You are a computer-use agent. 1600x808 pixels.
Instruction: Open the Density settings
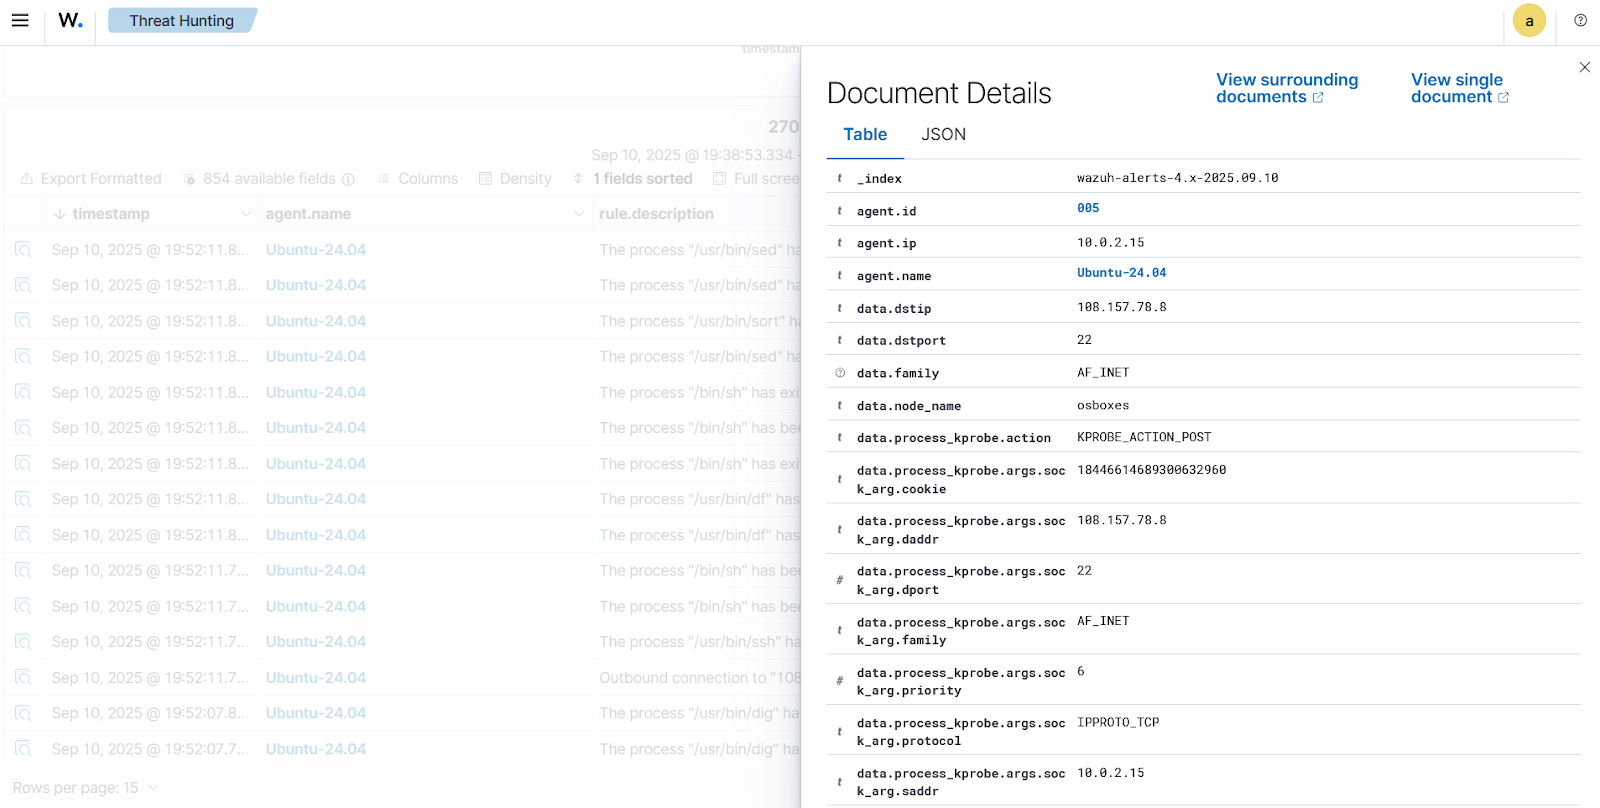tap(515, 179)
